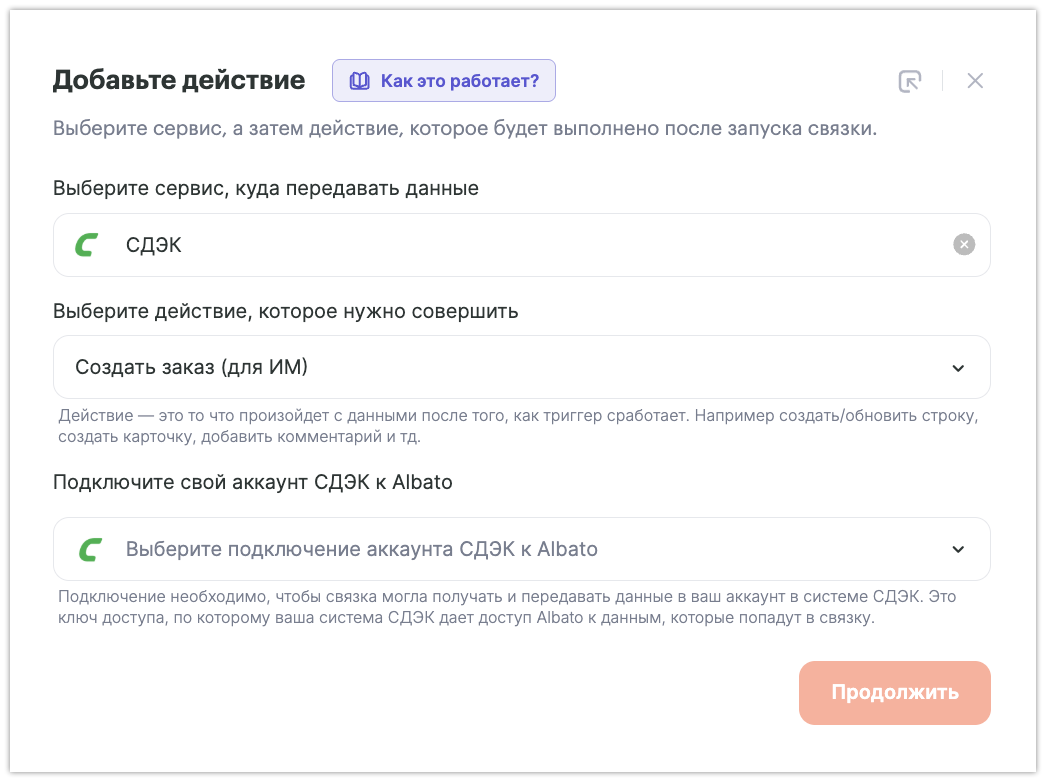The height and width of the screenshot is (782, 1046).
Task: Clear the selected СДЭК service
Action: [963, 245]
